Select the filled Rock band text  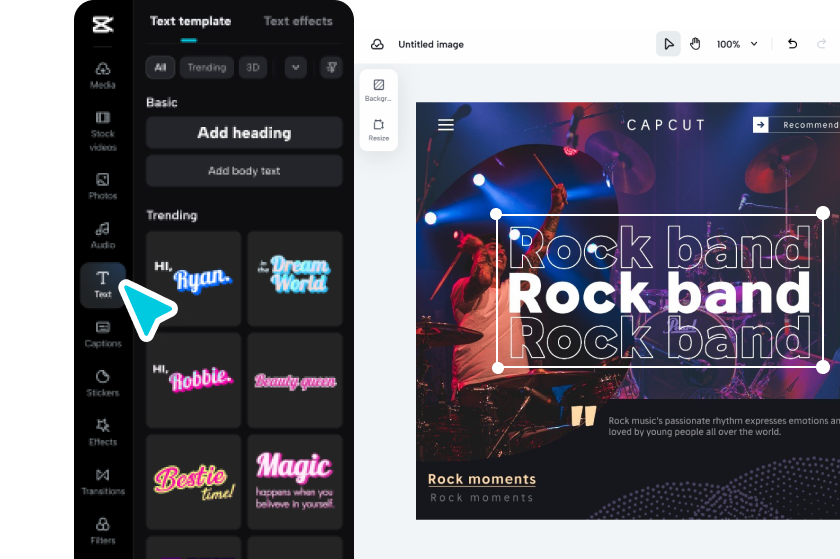pyautogui.click(x=659, y=292)
